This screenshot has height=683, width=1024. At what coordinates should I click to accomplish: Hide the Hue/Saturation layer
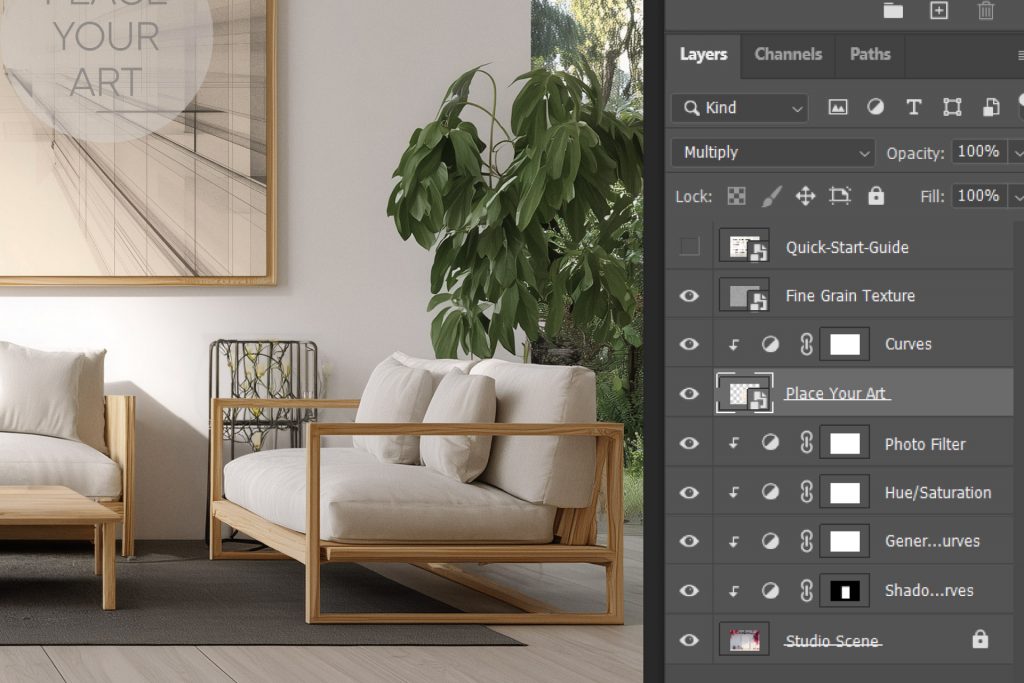tap(689, 492)
